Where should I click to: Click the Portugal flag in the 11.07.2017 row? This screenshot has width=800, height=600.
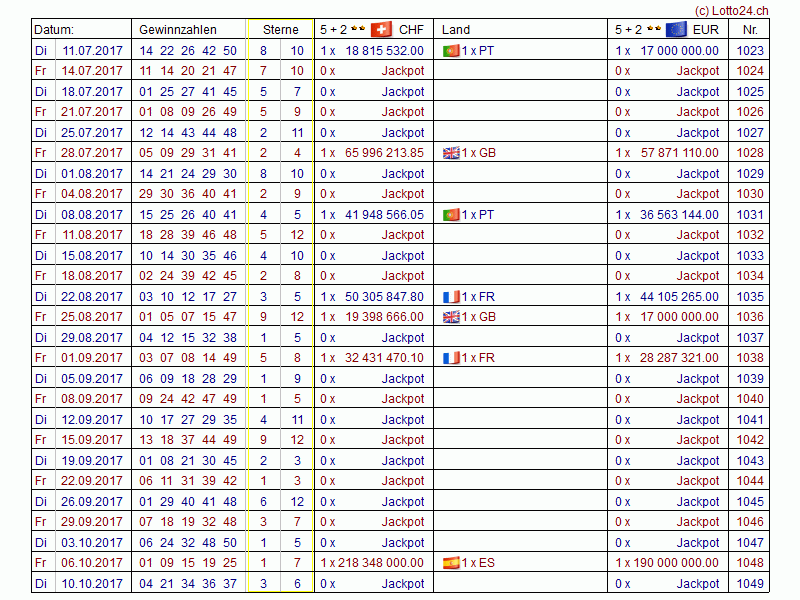[x=451, y=50]
